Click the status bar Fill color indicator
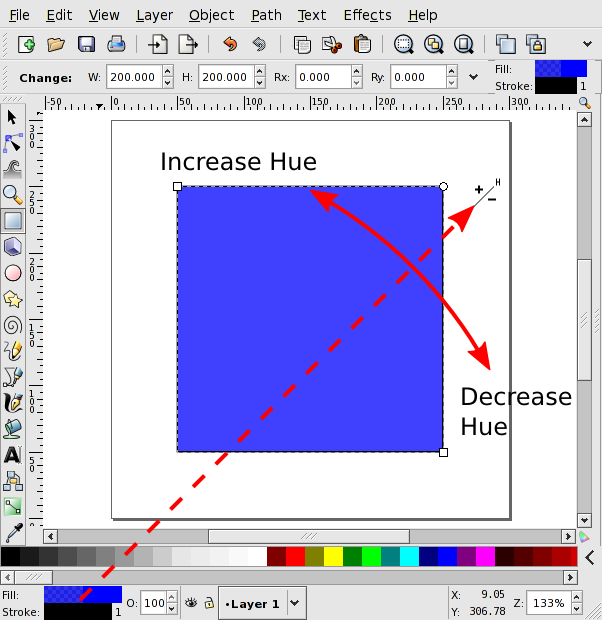Screen dimensions: 602x620 83,594
